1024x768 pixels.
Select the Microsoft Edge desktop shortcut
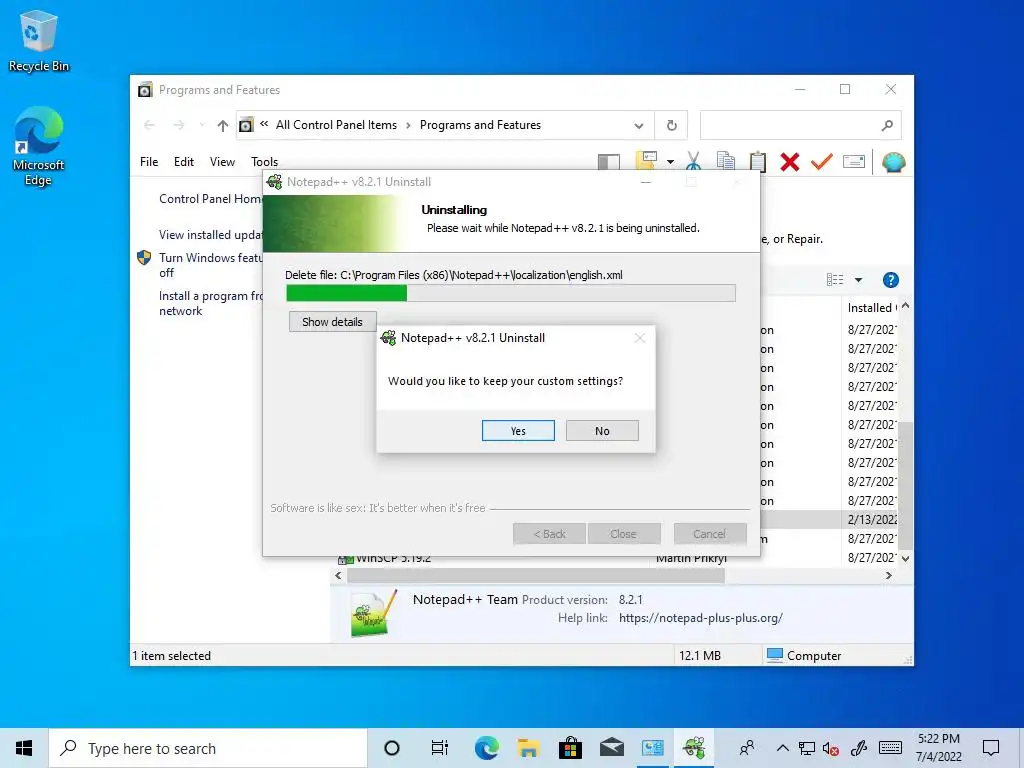coord(39,146)
